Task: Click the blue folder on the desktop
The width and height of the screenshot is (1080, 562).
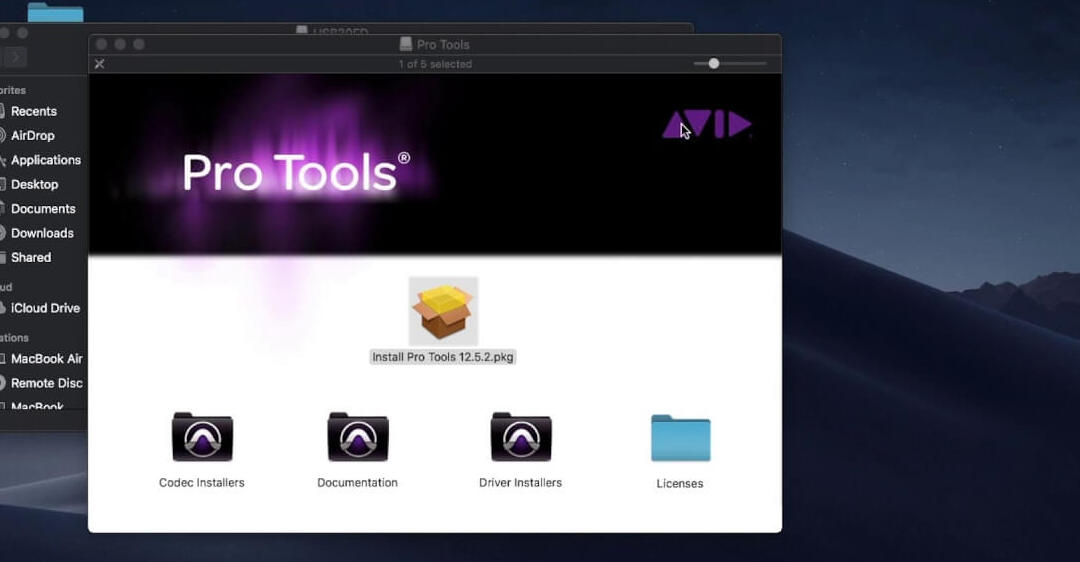Action: pyautogui.click(x=55, y=12)
